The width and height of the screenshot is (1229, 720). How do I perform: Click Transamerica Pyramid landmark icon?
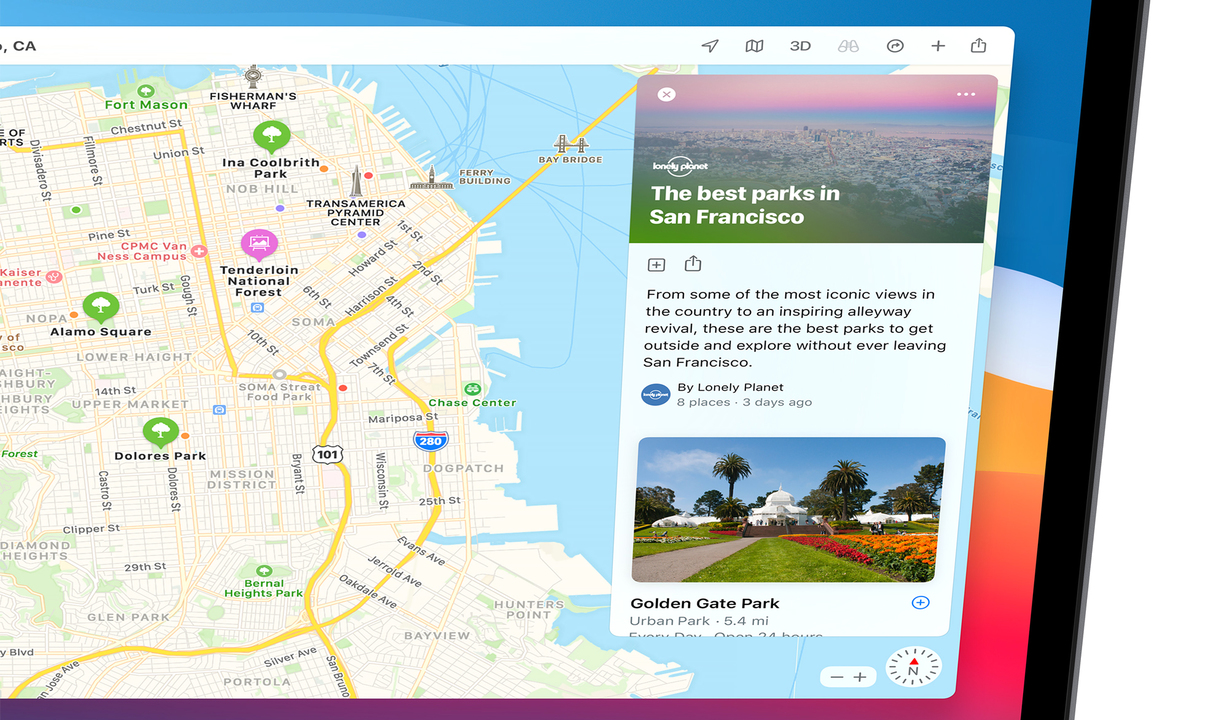[355, 181]
